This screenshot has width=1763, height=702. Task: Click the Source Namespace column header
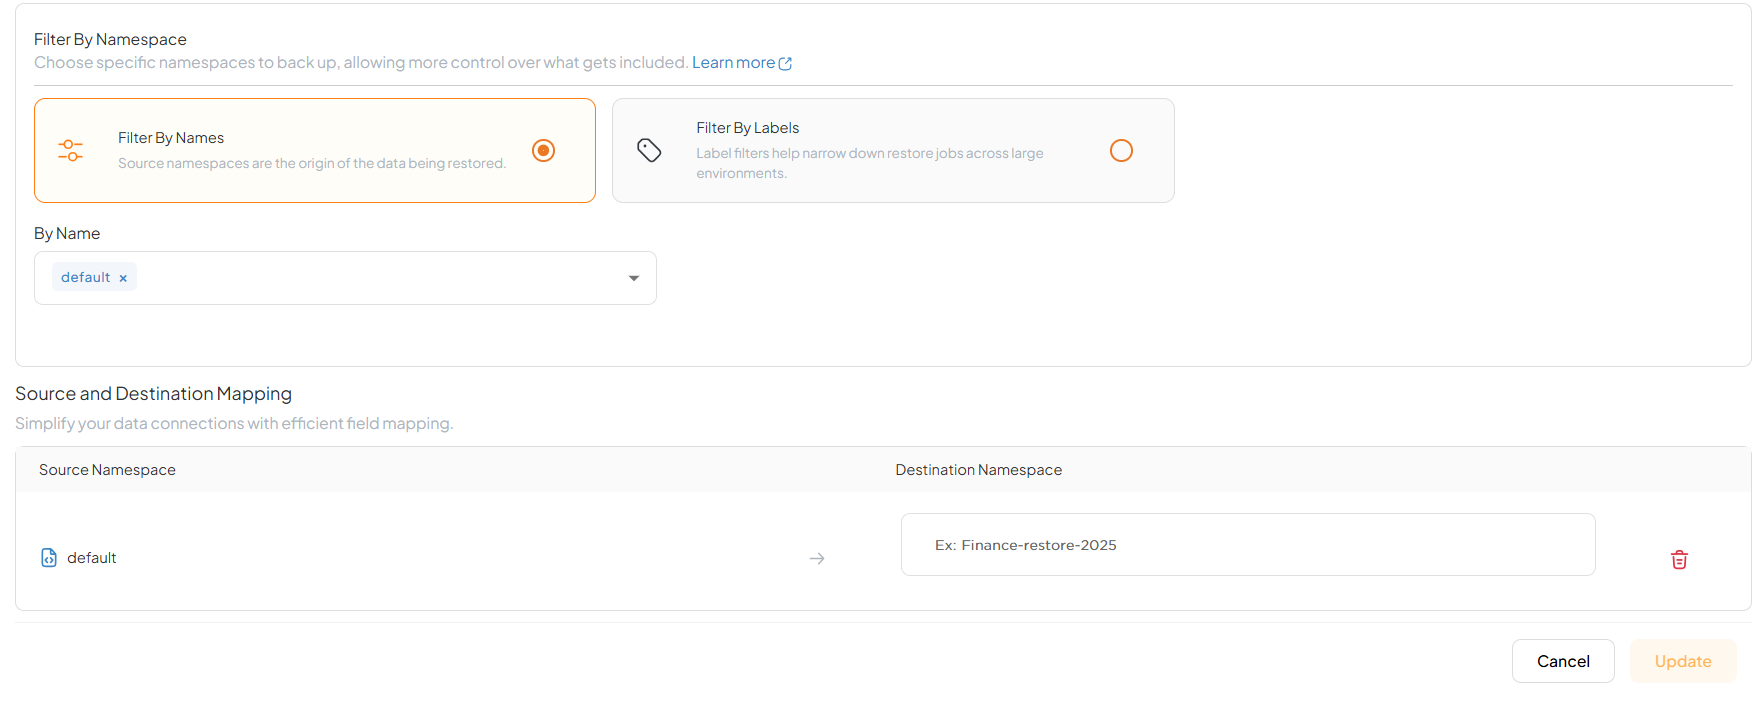point(107,470)
